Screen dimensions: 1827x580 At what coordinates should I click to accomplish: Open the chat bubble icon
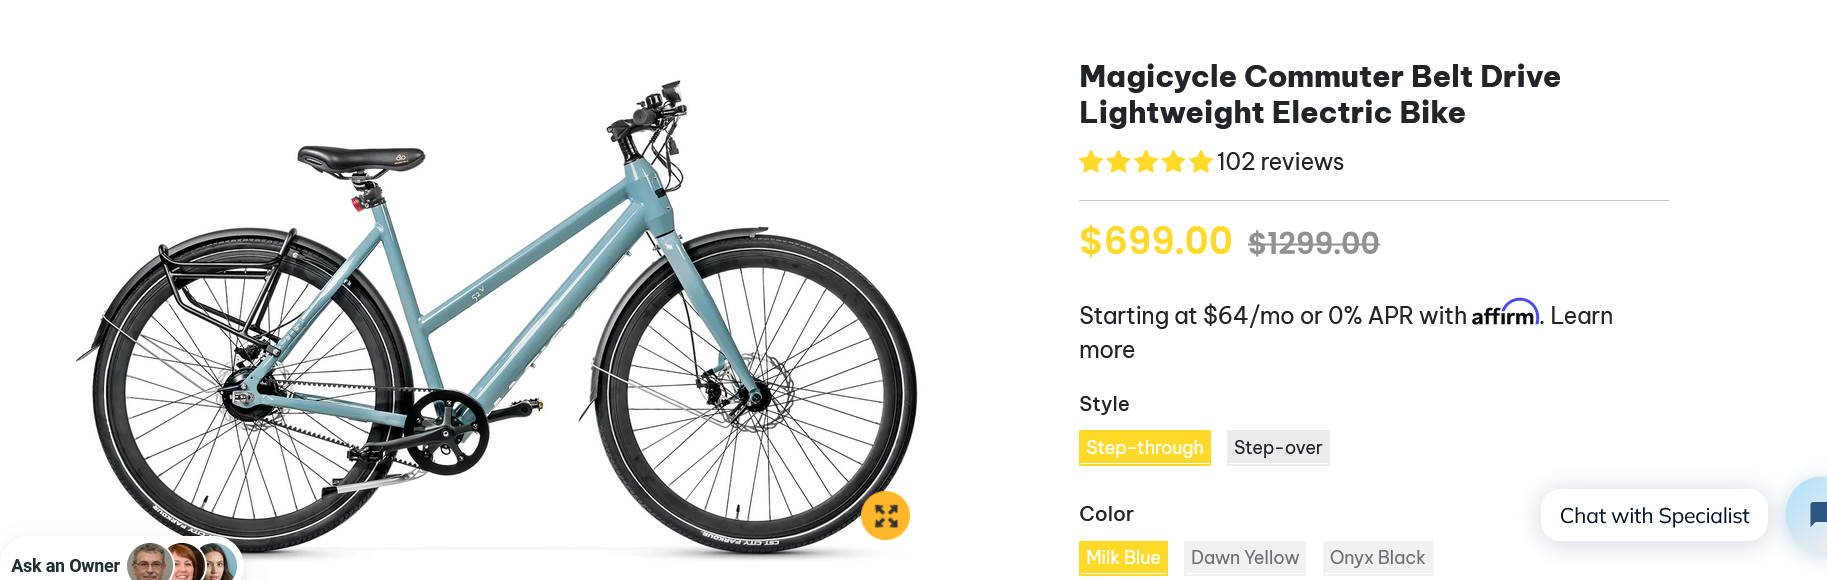(x=1815, y=515)
